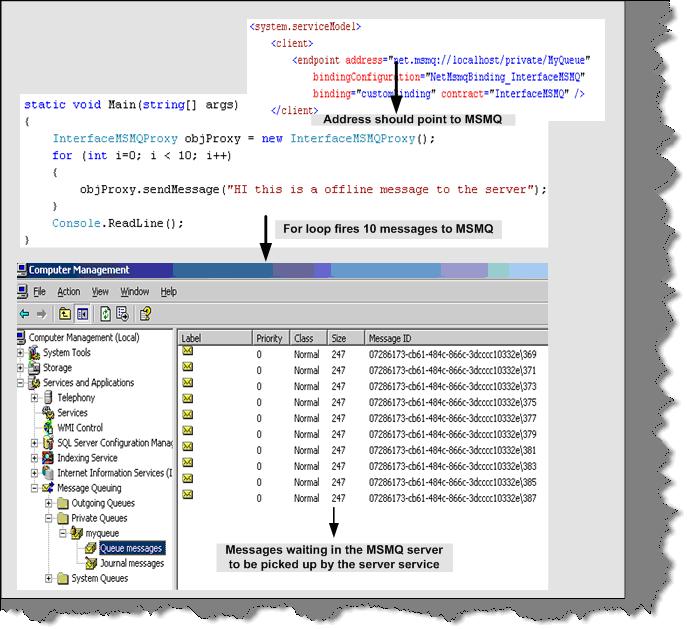The width and height of the screenshot is (687, 629).
Task: Sort by the Message ID column header
Action: click(x=456, y=338)
